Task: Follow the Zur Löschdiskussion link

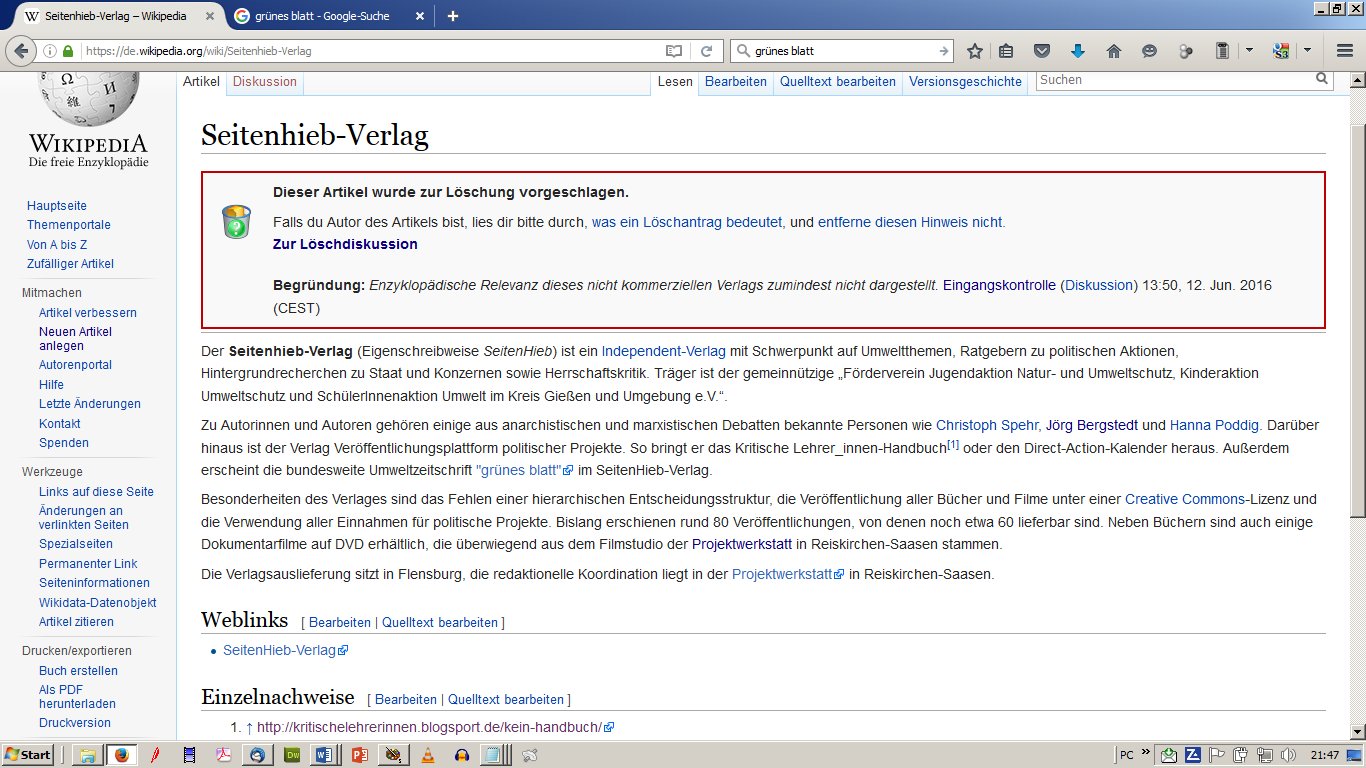Action: pos(345,244)
